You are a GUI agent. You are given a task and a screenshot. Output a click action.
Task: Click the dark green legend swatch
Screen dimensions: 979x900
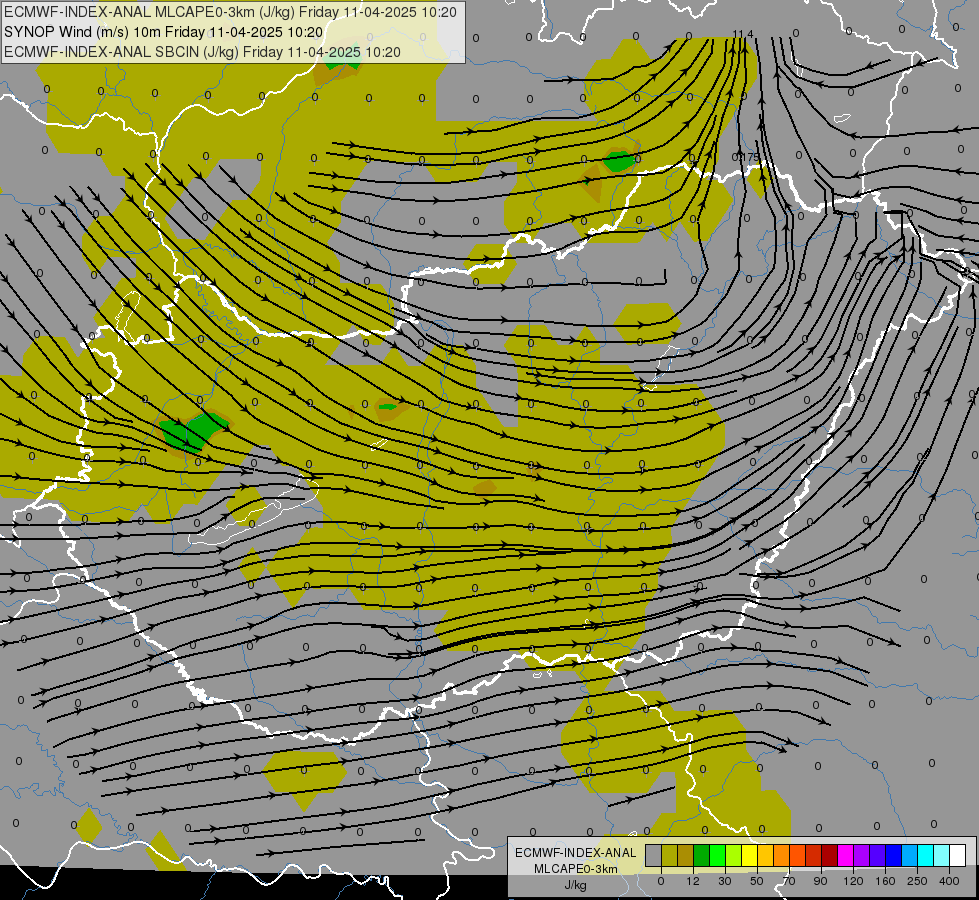pyautogui.click(x=701, y=856)
